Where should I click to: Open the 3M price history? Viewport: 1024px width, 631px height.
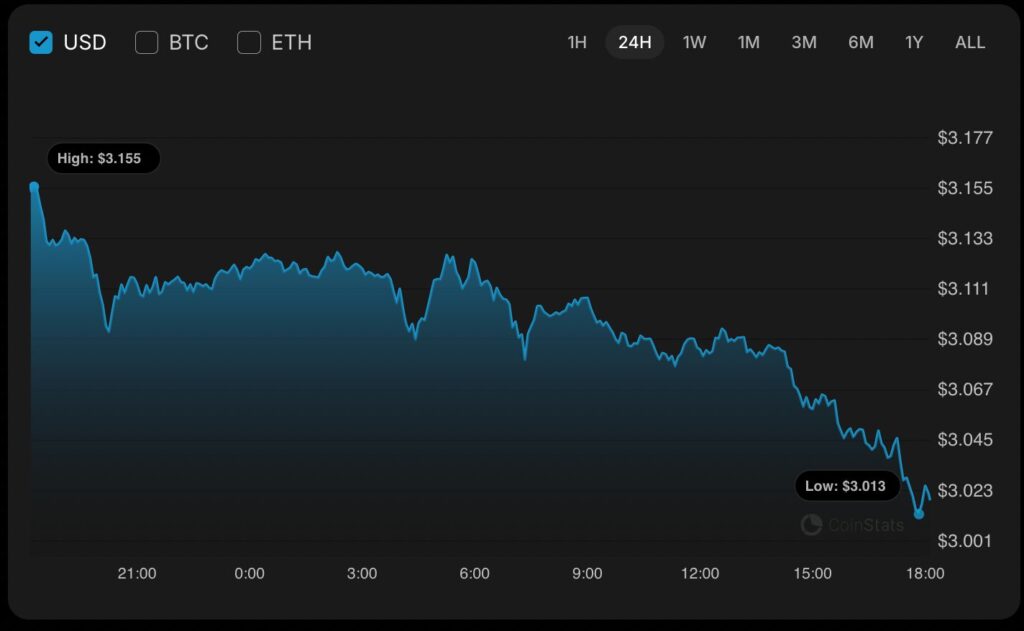click(803, 42)
